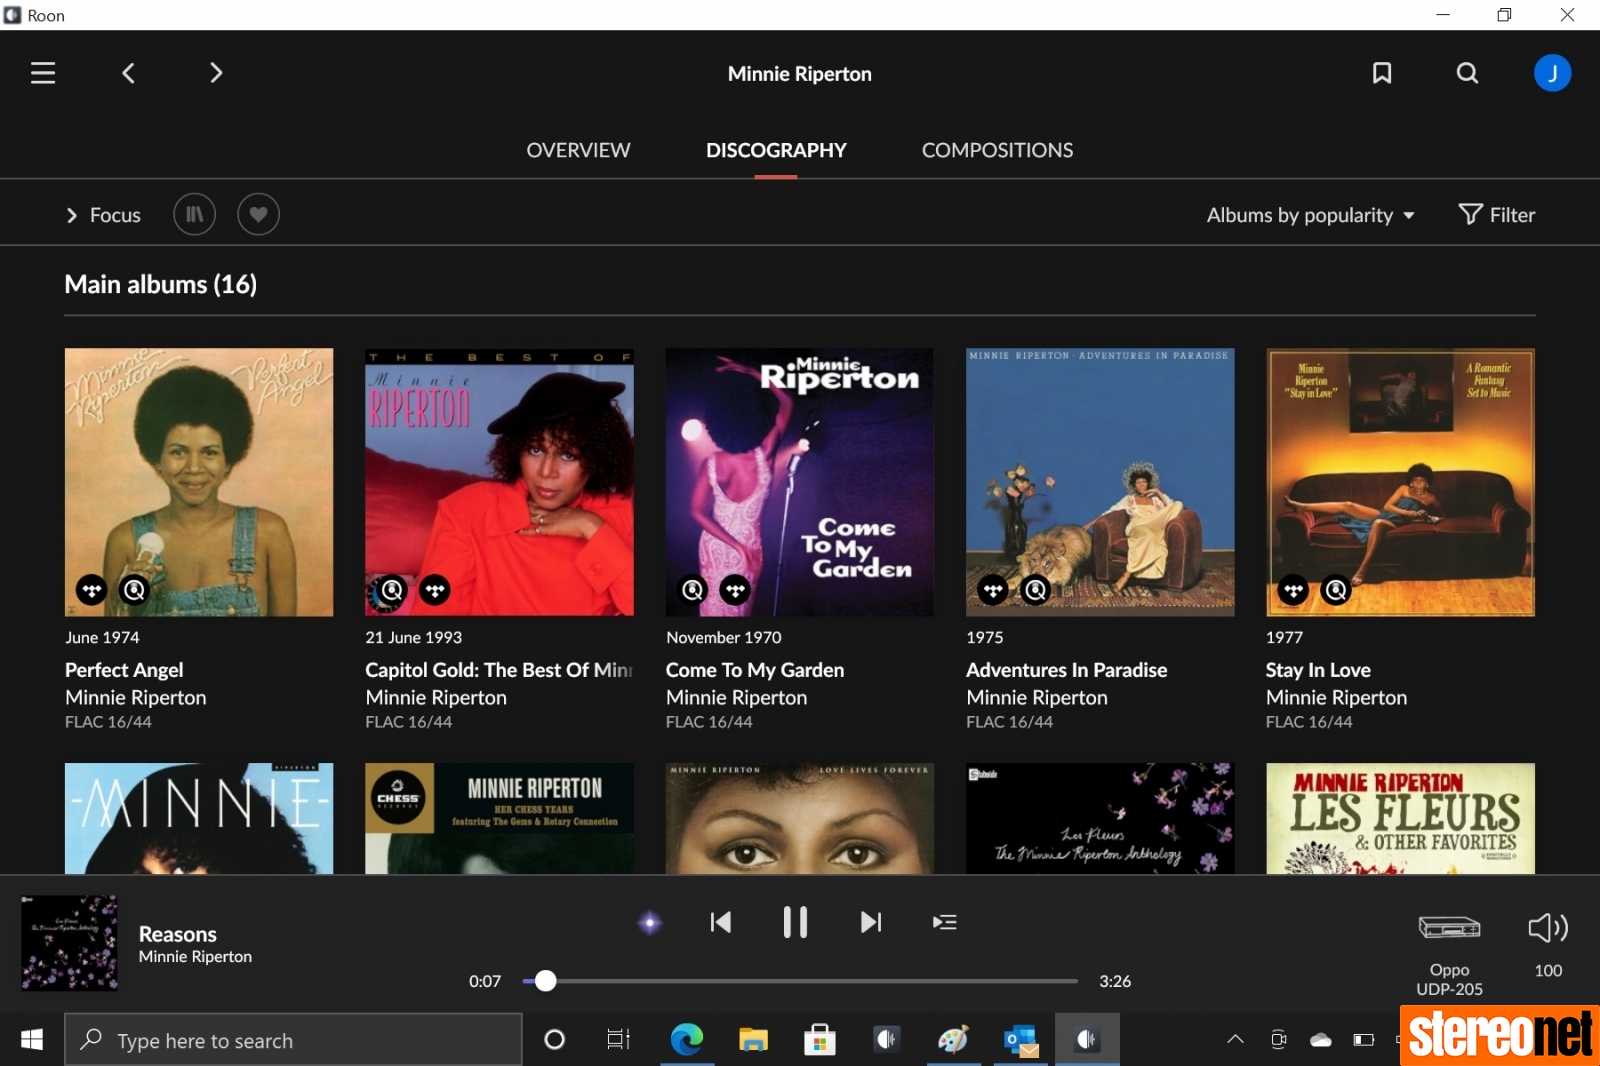Open the Capitol Gold: The Best Of title
1600x1066 pixels.
499,670
